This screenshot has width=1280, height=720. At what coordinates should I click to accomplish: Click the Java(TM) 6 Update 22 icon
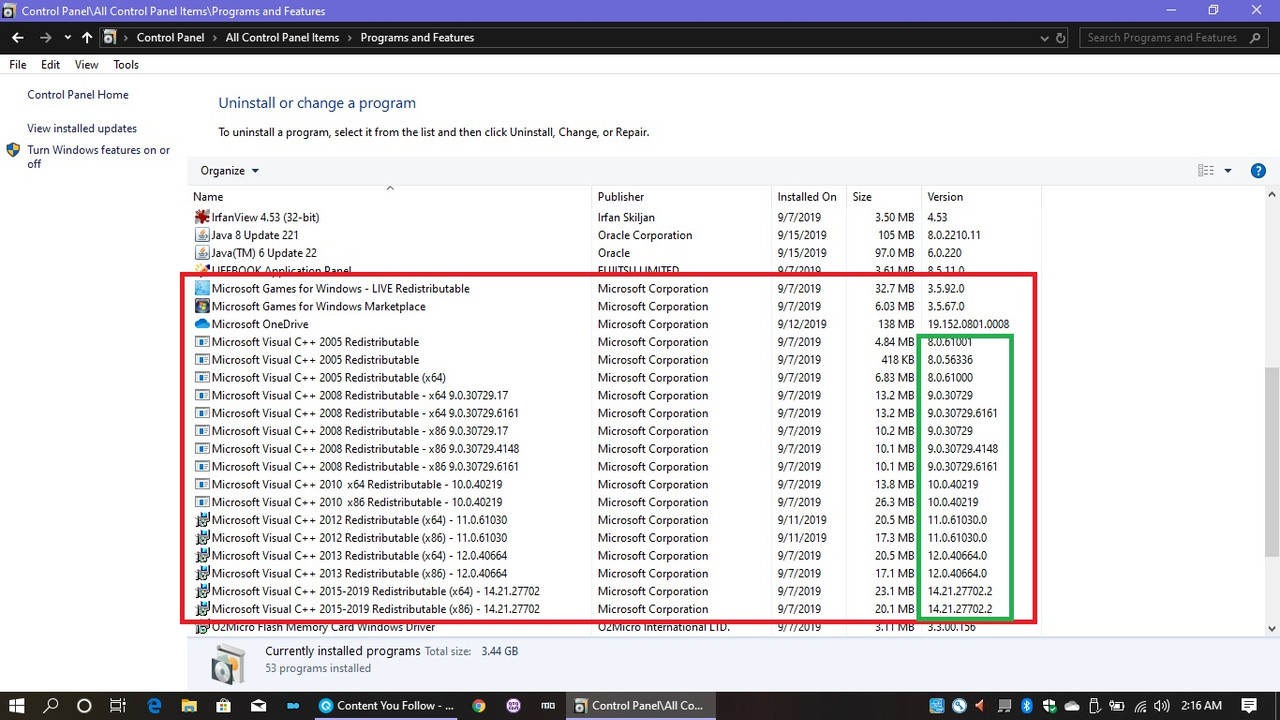click(202, 253)
